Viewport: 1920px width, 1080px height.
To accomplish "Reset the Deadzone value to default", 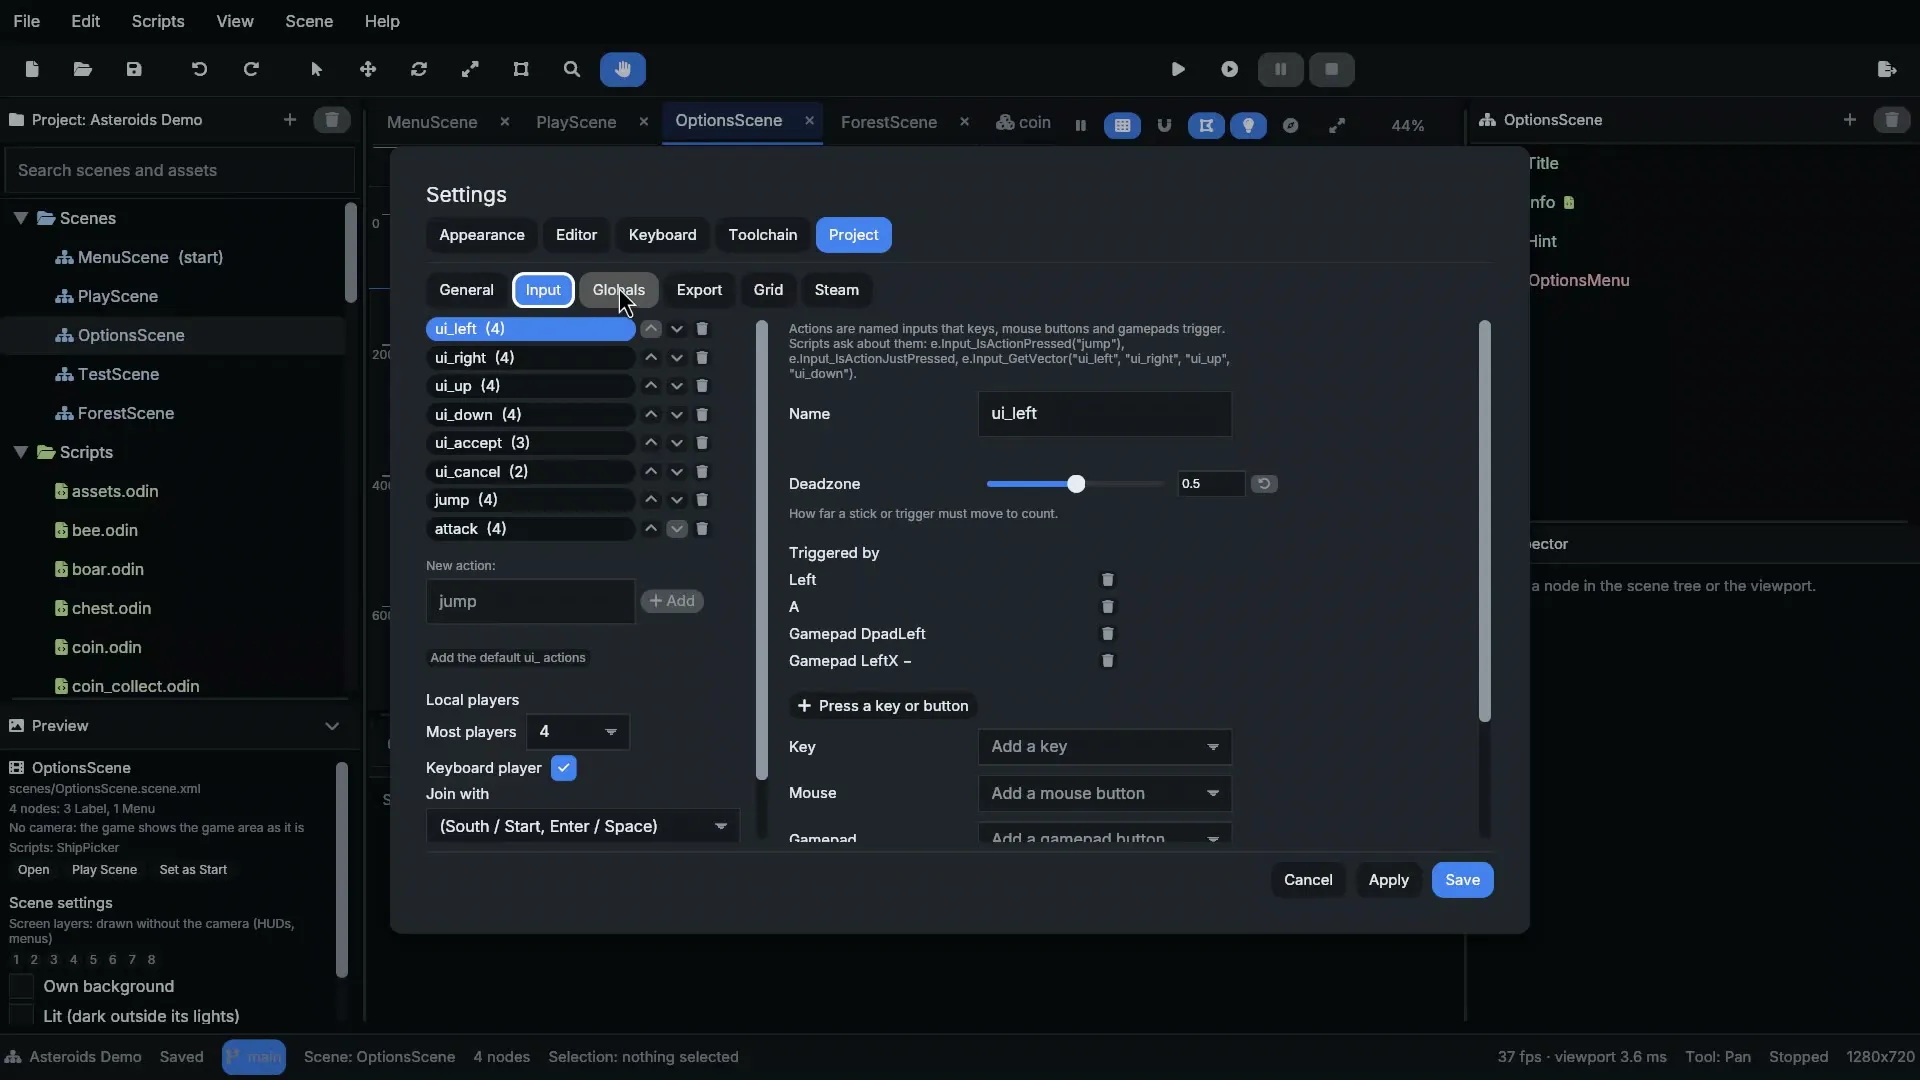I will 1264,484.
